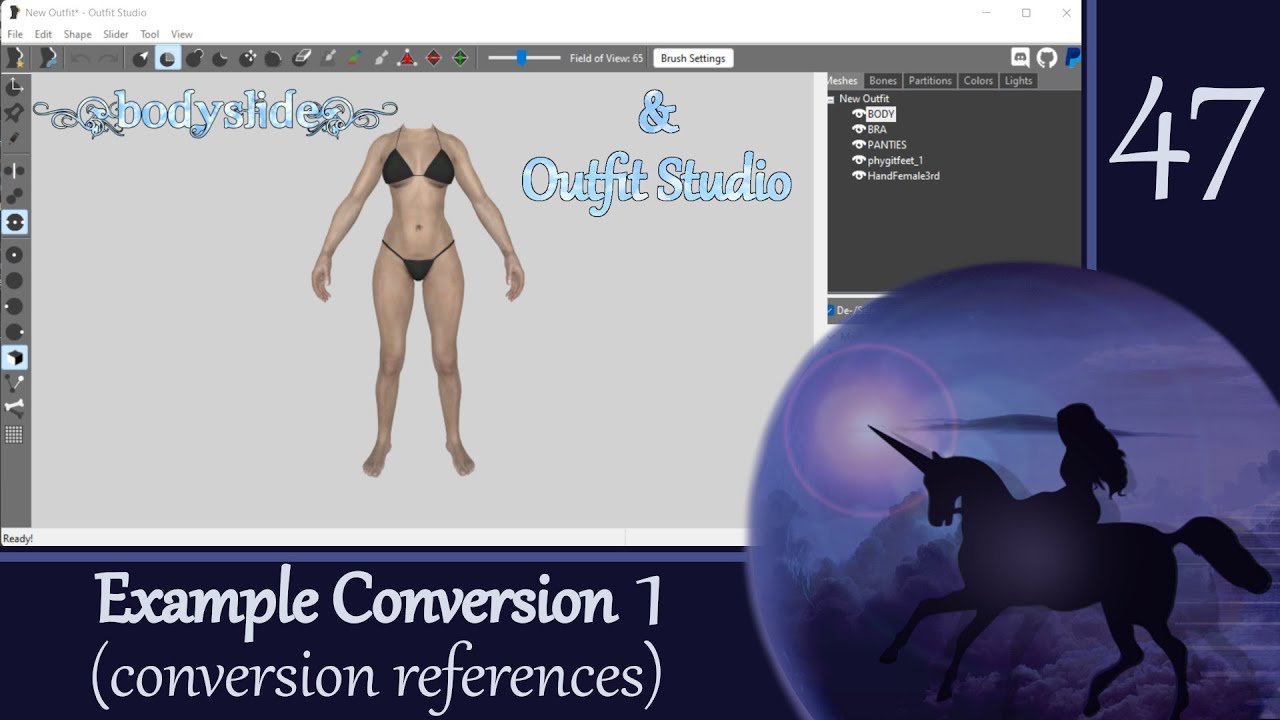The height and width of the screenshot is (720, 1280).
Task: Choose the red triangle Collapse Vertex tool
Action: 407,58
